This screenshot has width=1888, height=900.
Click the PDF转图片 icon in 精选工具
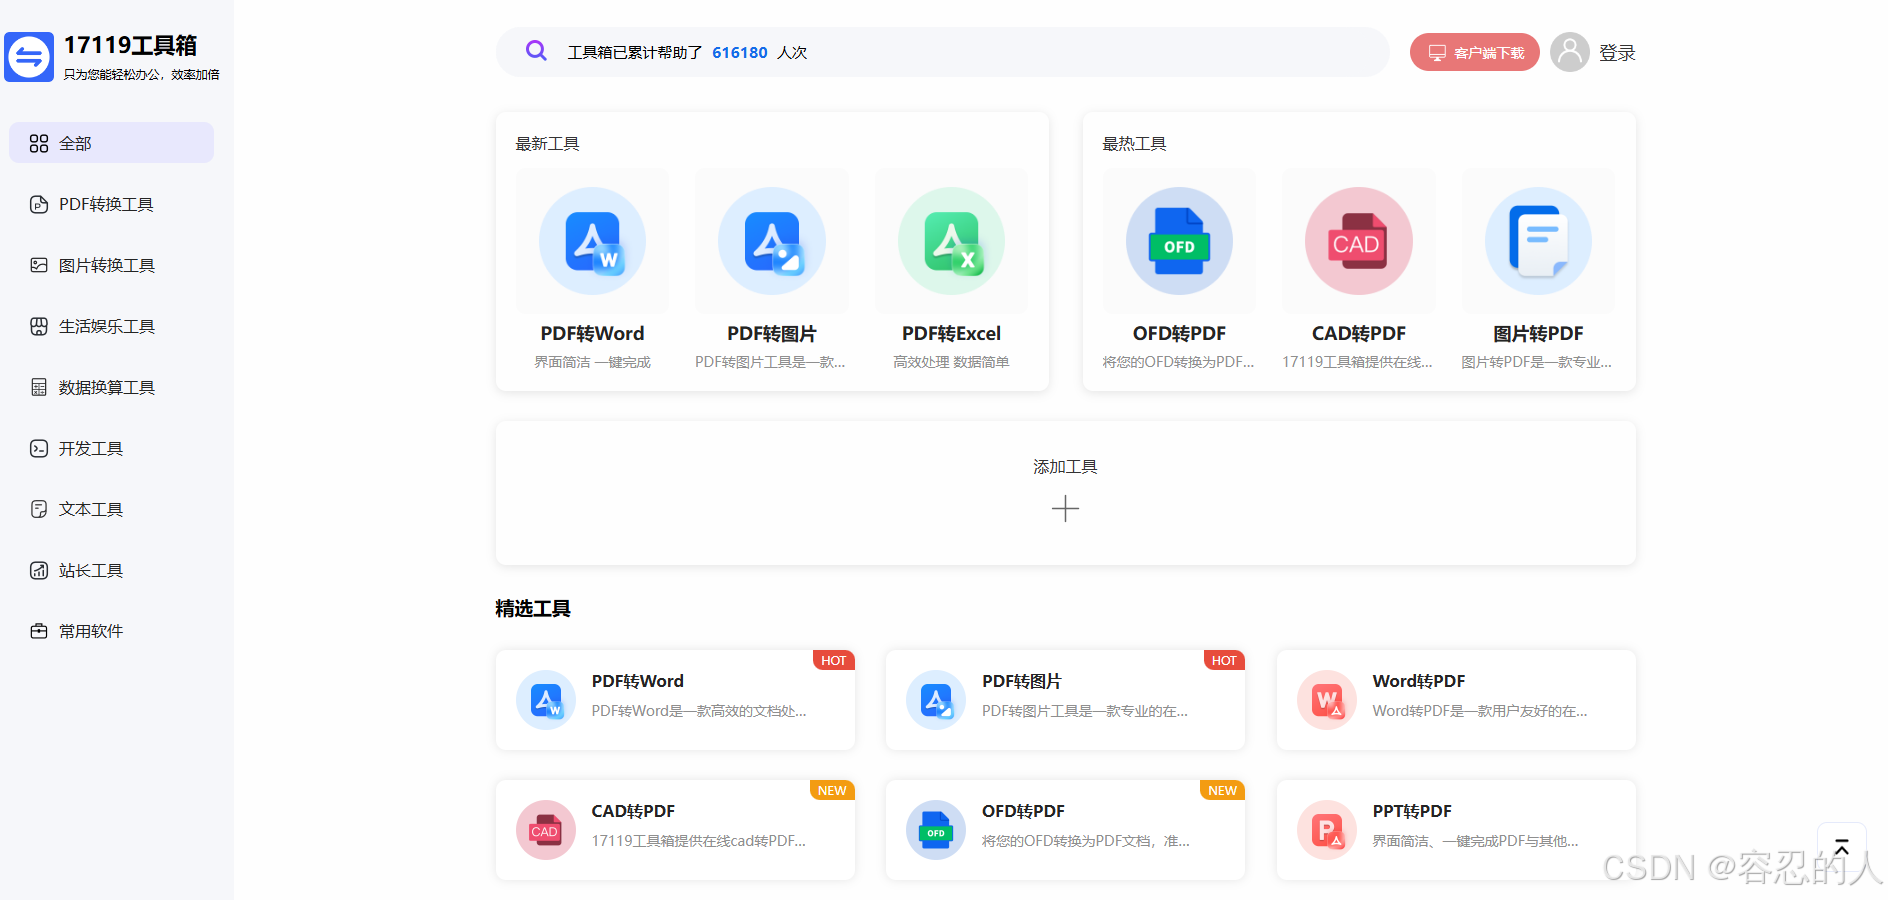tap(936, 700)
